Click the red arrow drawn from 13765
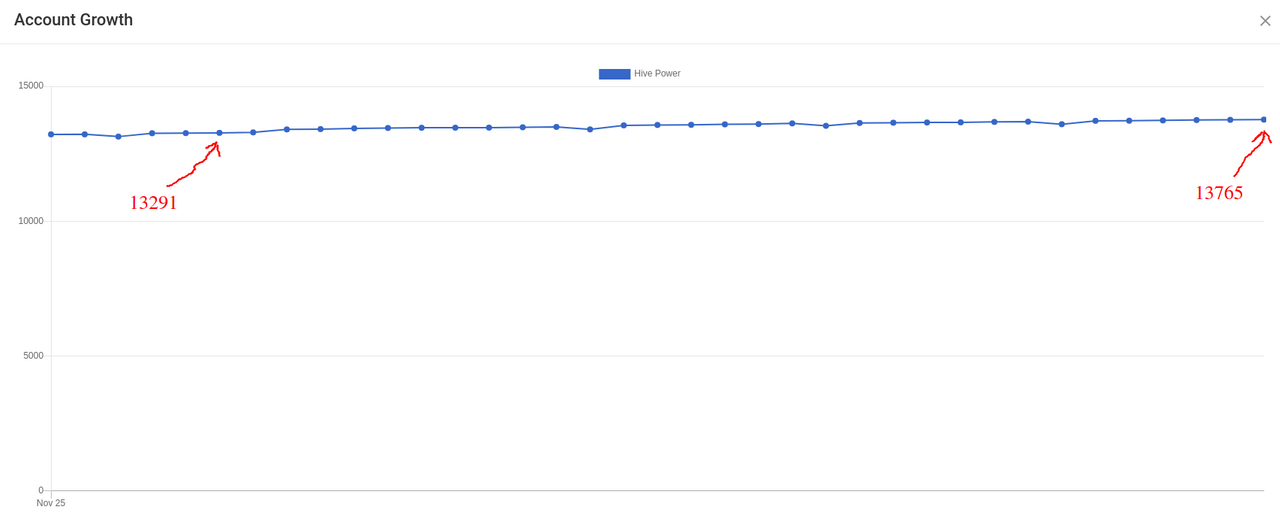Image resolution: width=1280 pixels, height=519 pixels. pos(1252,153)
